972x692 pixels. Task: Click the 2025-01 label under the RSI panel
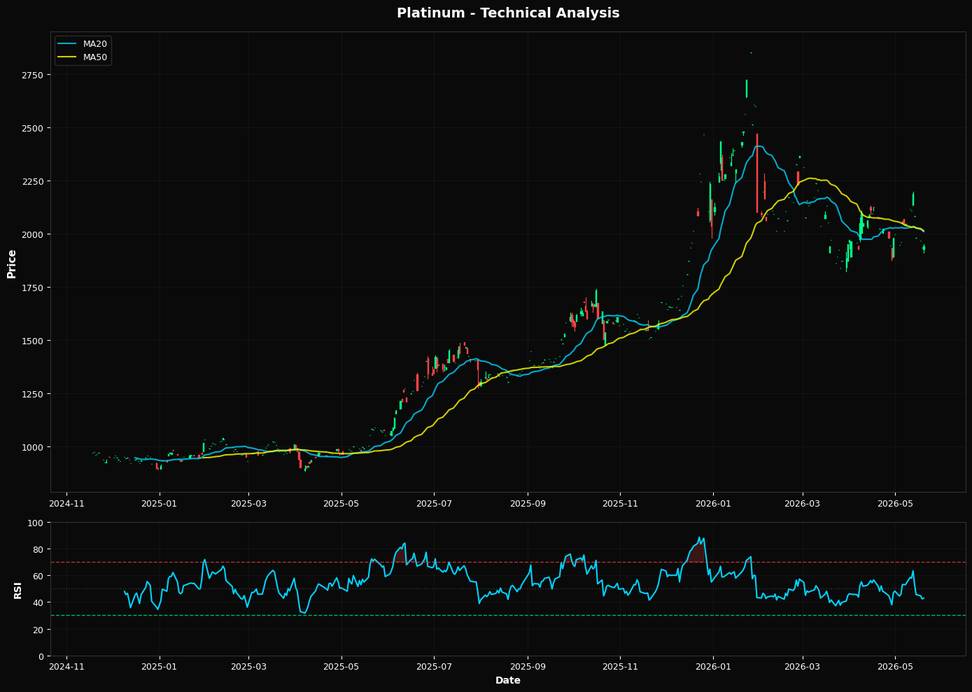pos(160,667)
